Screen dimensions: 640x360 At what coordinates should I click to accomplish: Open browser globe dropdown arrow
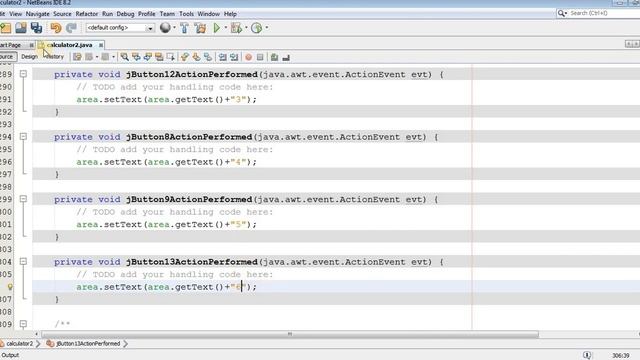174,28
